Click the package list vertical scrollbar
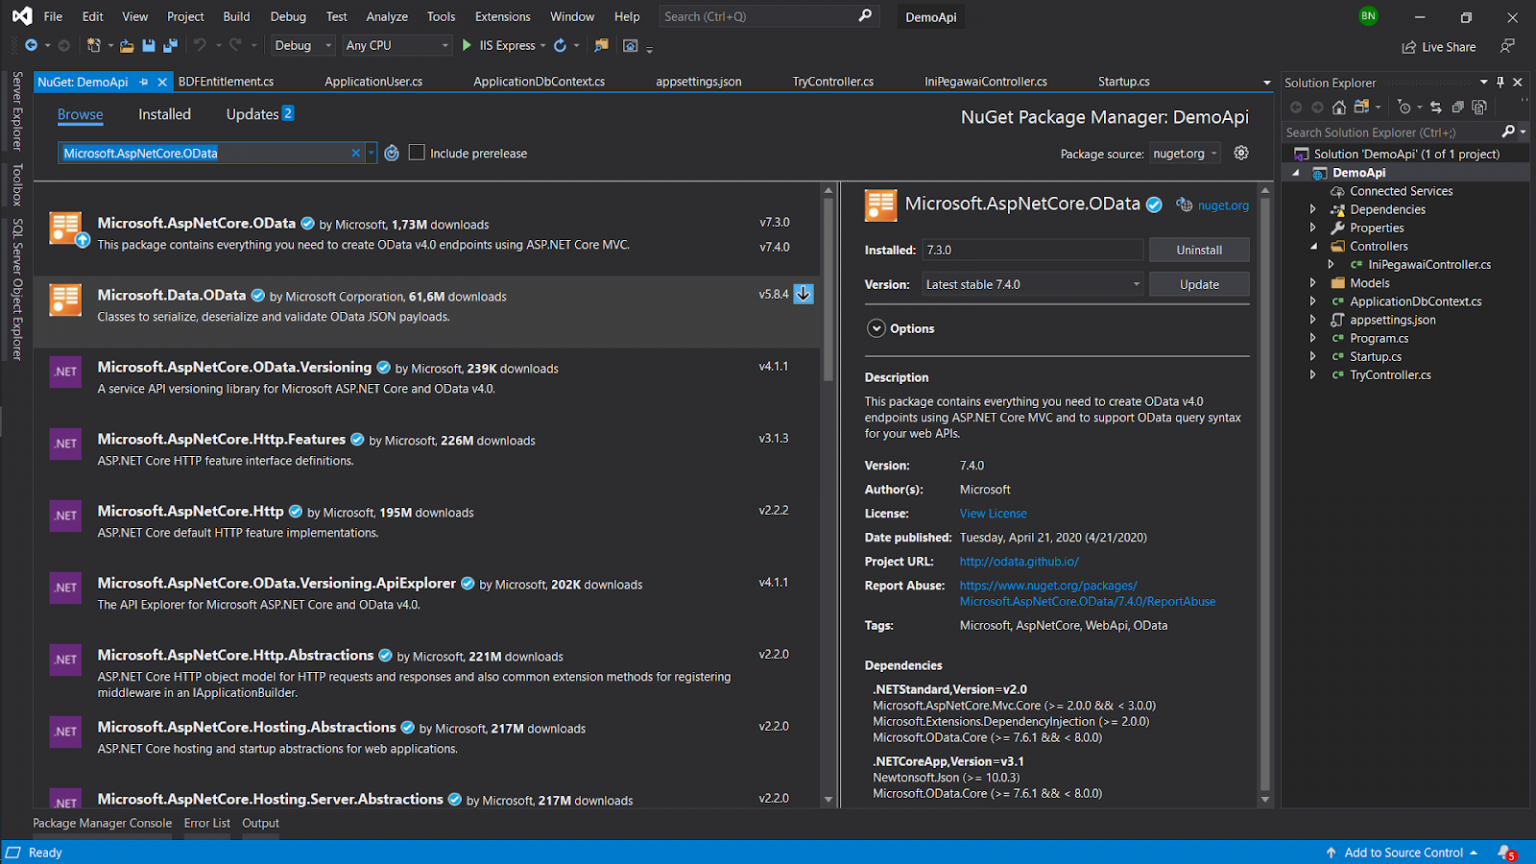The height and width of the screenshot is (864, 1536). 828,290
